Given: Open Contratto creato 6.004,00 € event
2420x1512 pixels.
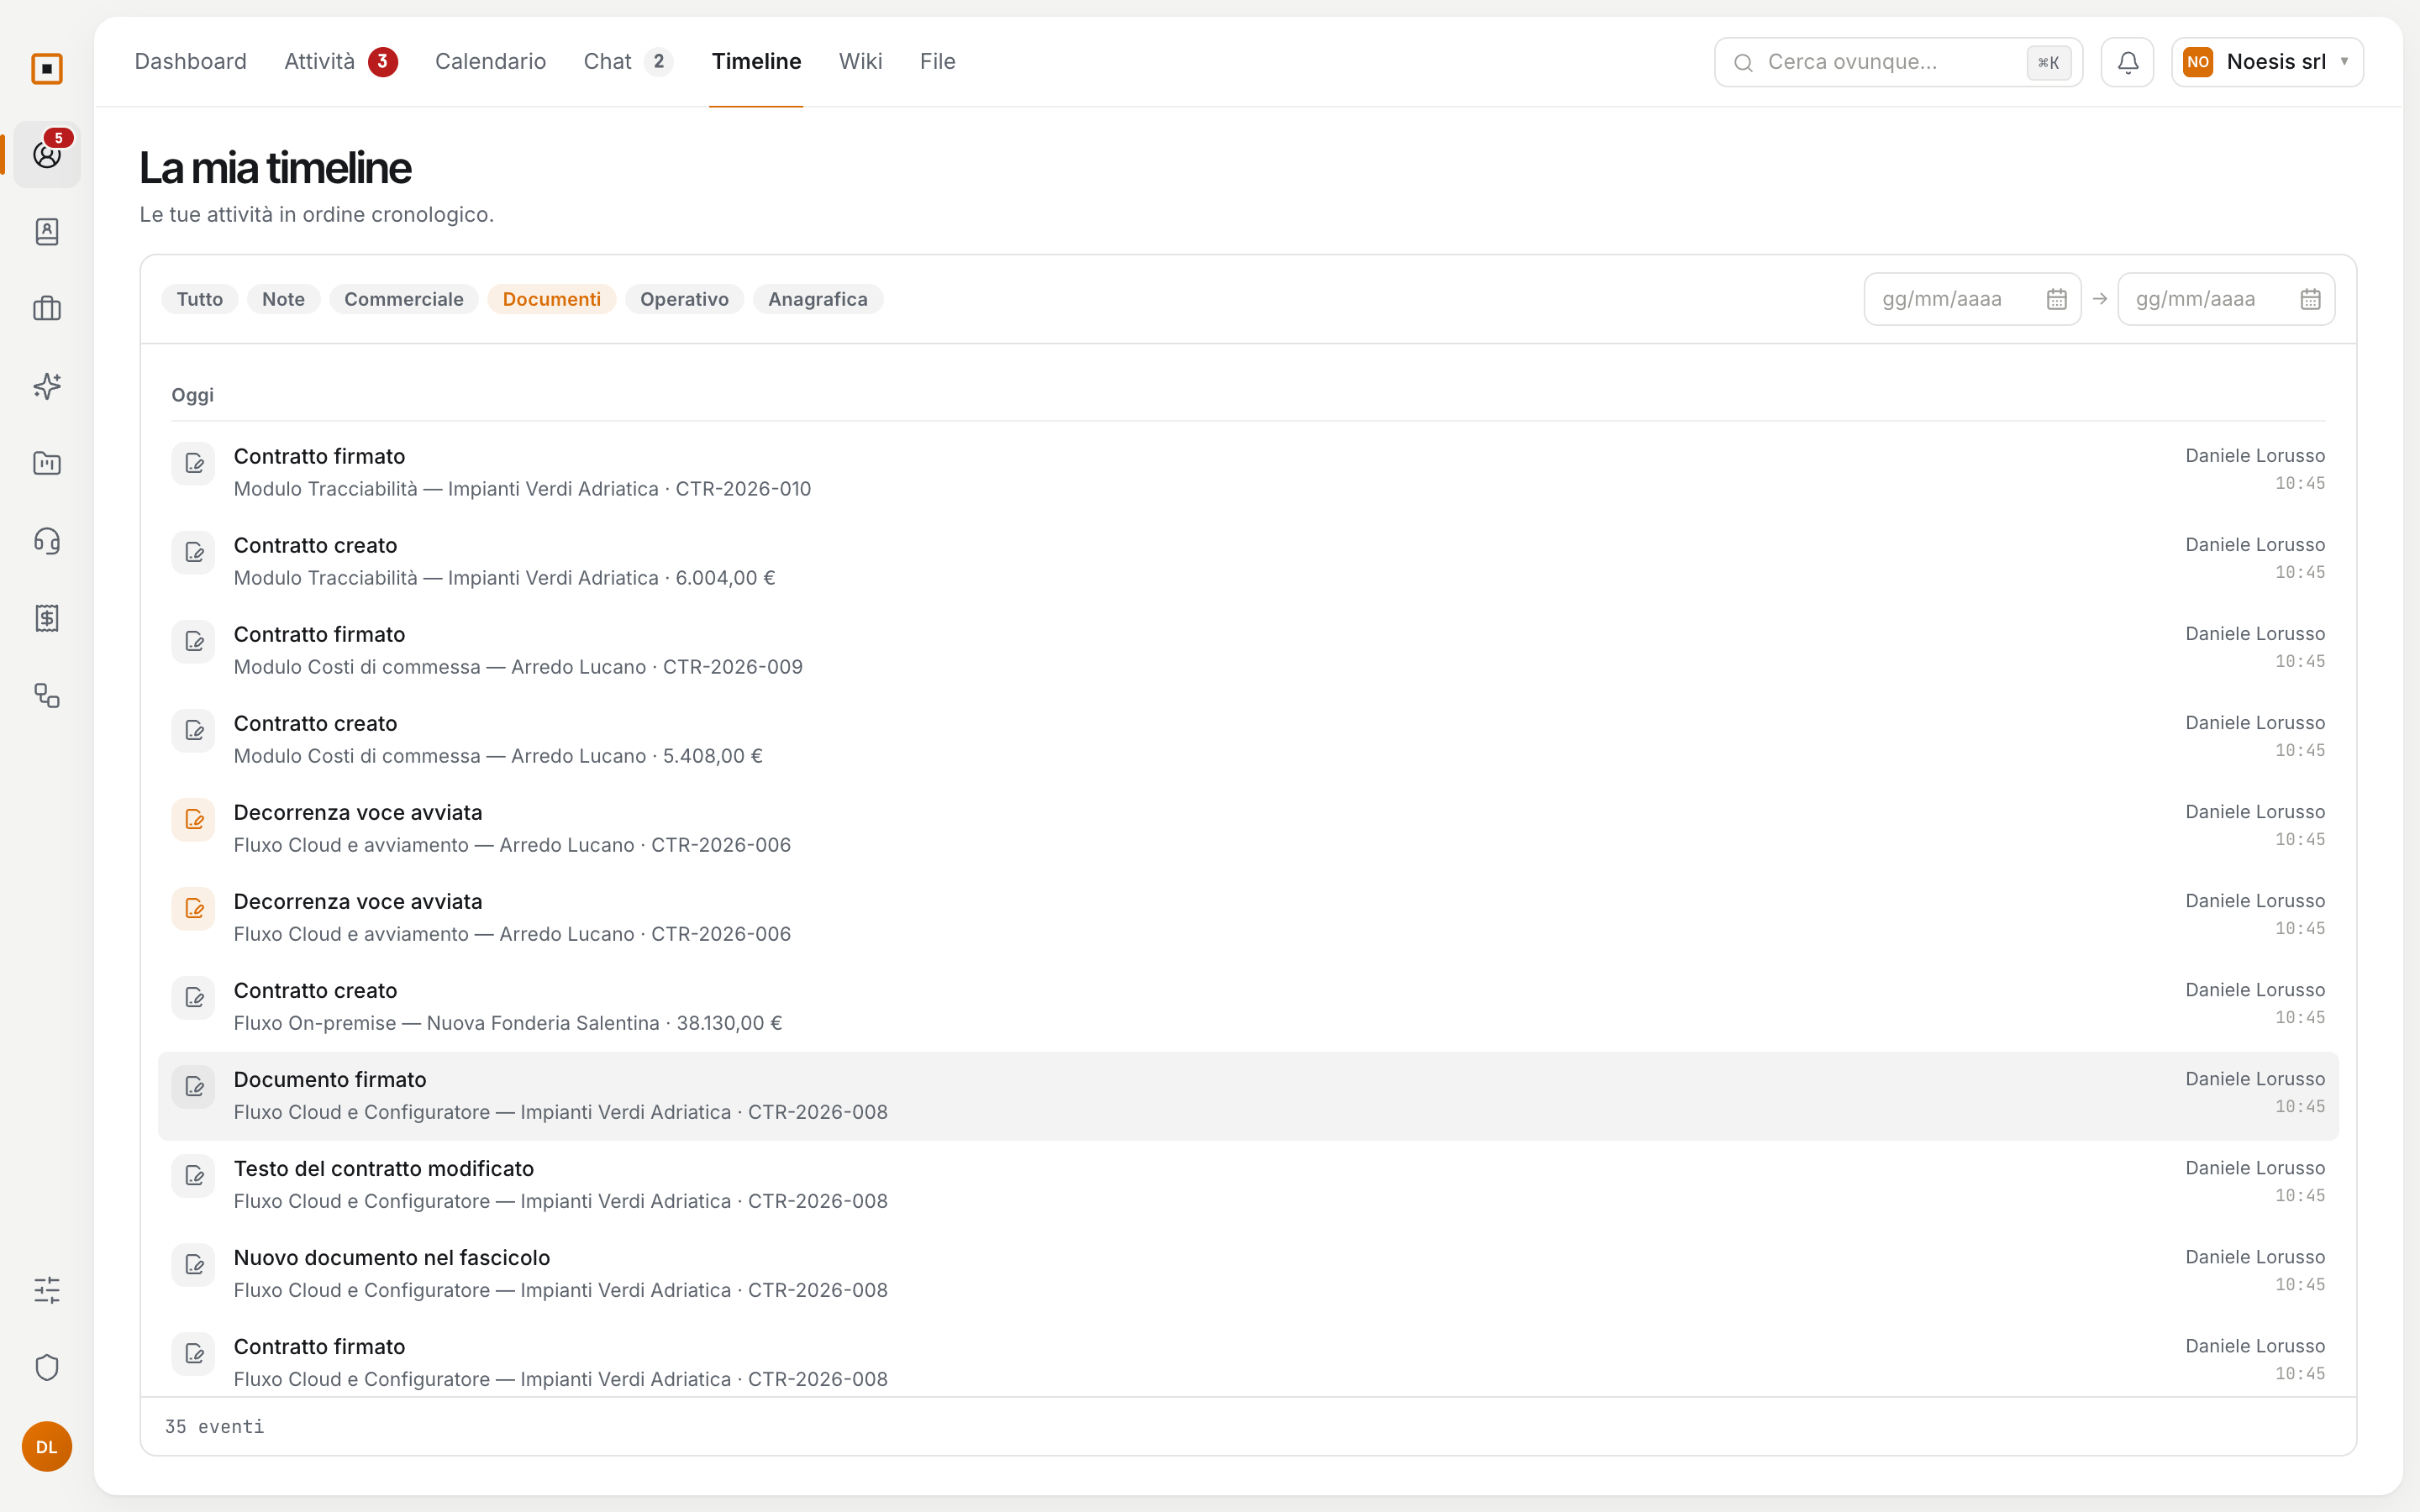Looking at the screenshot, I should click(x=1248, y=561).
